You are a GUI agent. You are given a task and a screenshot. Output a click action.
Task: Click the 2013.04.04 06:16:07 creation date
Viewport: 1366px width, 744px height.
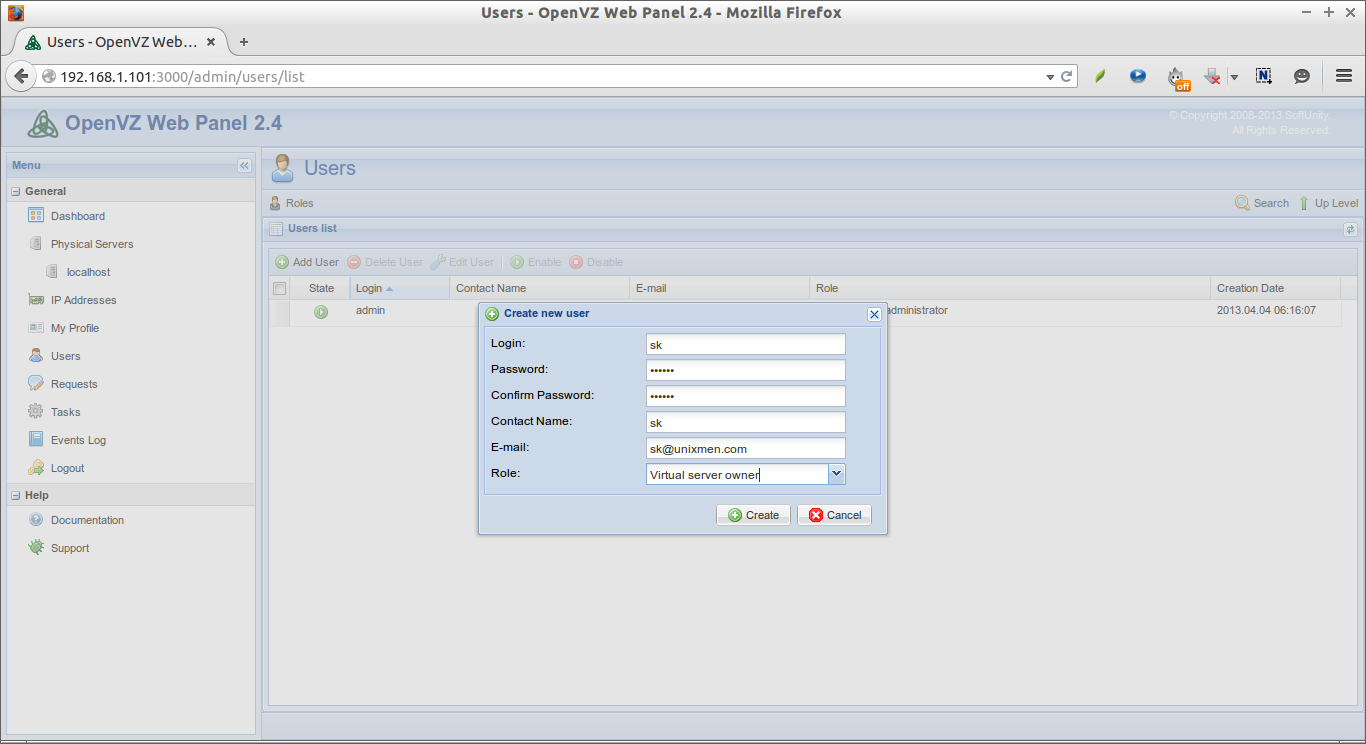1266,311
